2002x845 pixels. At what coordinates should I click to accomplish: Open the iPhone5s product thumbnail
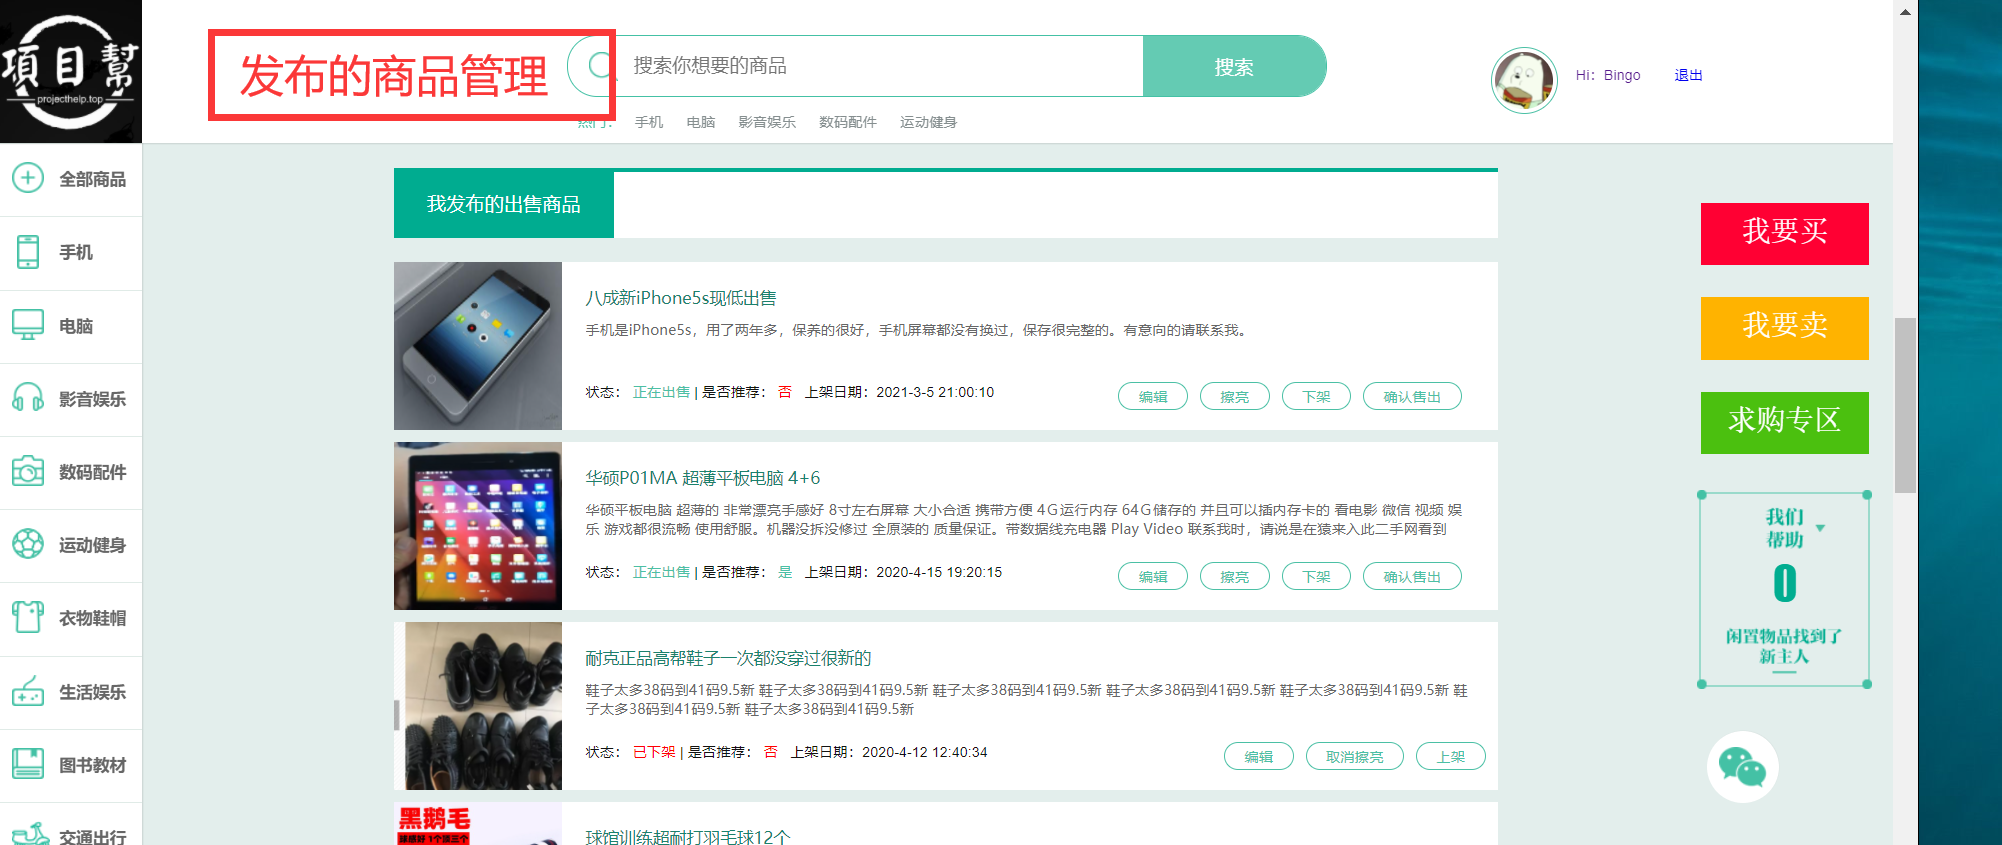coord(478,346)
